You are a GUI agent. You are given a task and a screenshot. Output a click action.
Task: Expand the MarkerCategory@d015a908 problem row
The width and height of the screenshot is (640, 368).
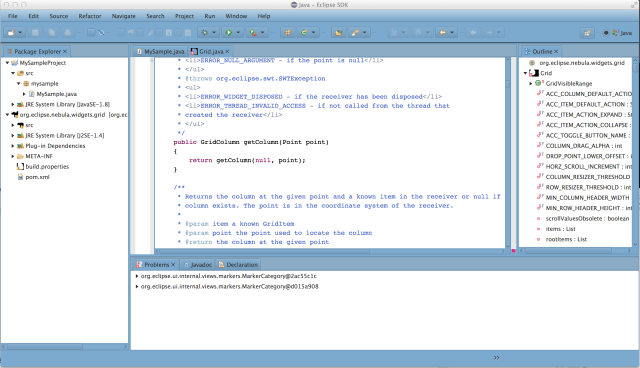(137, 286)
